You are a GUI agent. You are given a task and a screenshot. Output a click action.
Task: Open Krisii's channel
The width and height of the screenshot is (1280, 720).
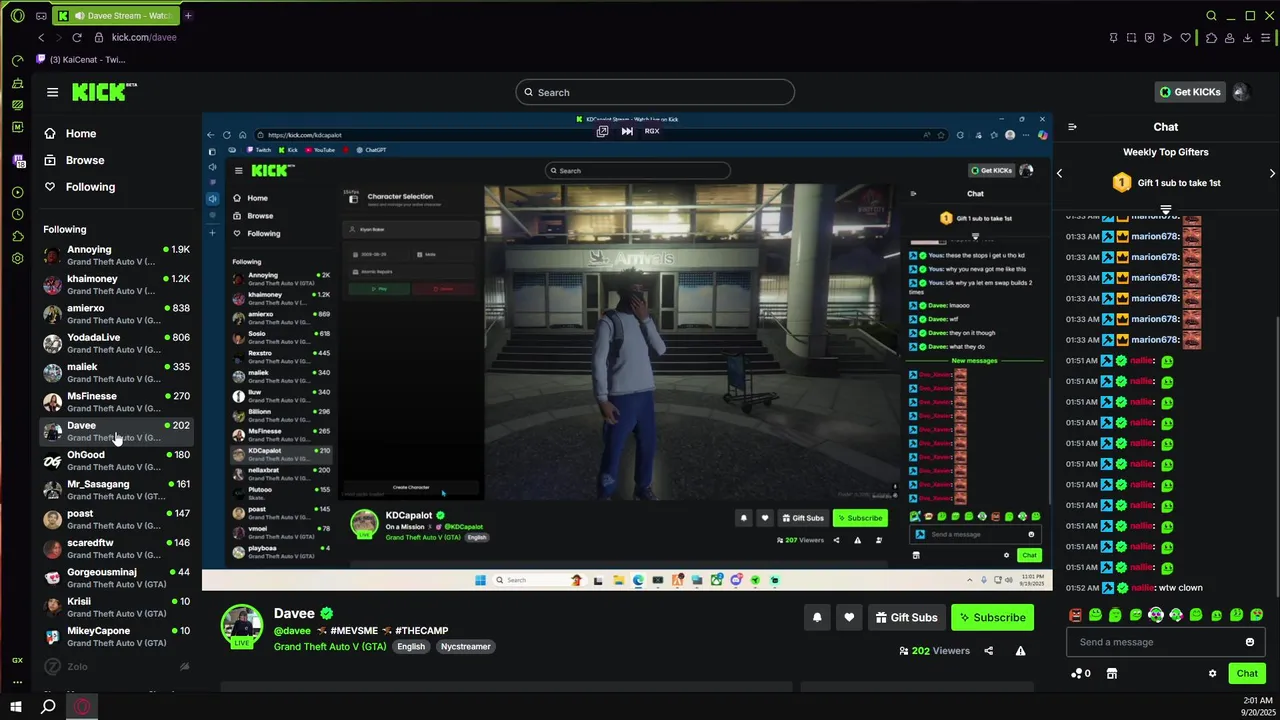pos(117,607)
